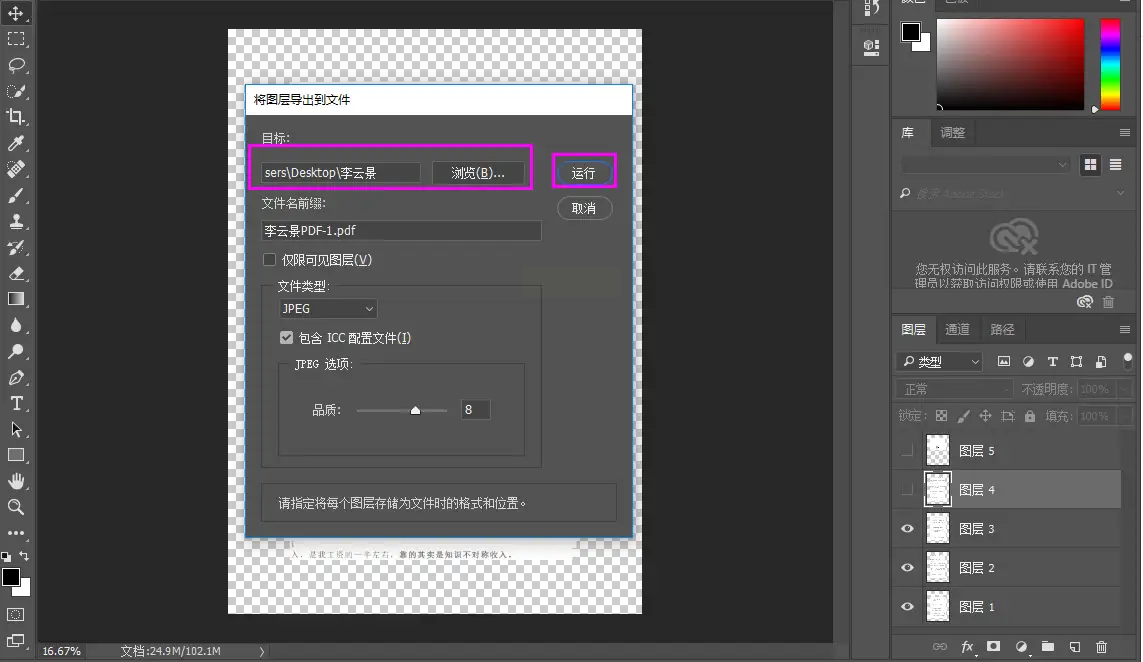Uncheck Include ICC Profile checkbox
The width and height of the screenshot is (1143, 662).
click(286, 338)
